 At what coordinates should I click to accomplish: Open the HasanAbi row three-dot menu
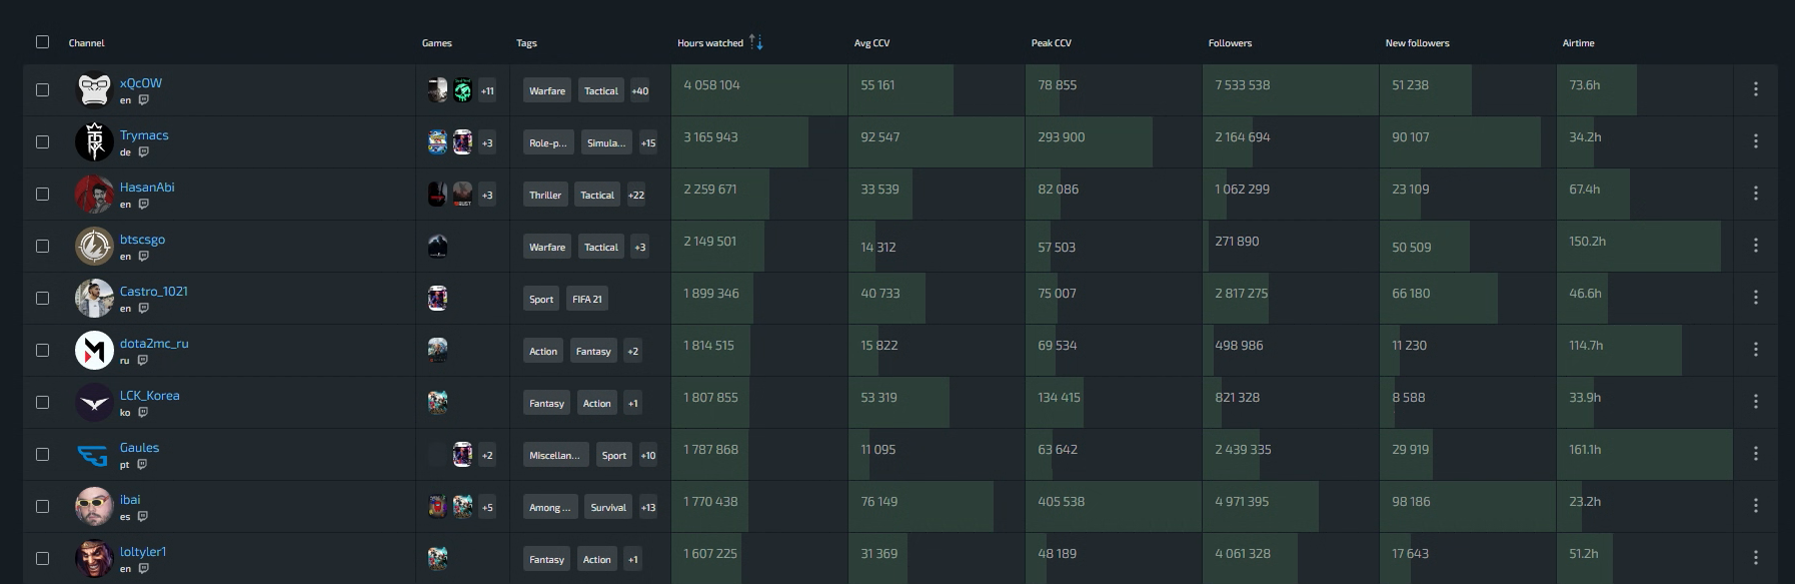(x=1755, y=193)
